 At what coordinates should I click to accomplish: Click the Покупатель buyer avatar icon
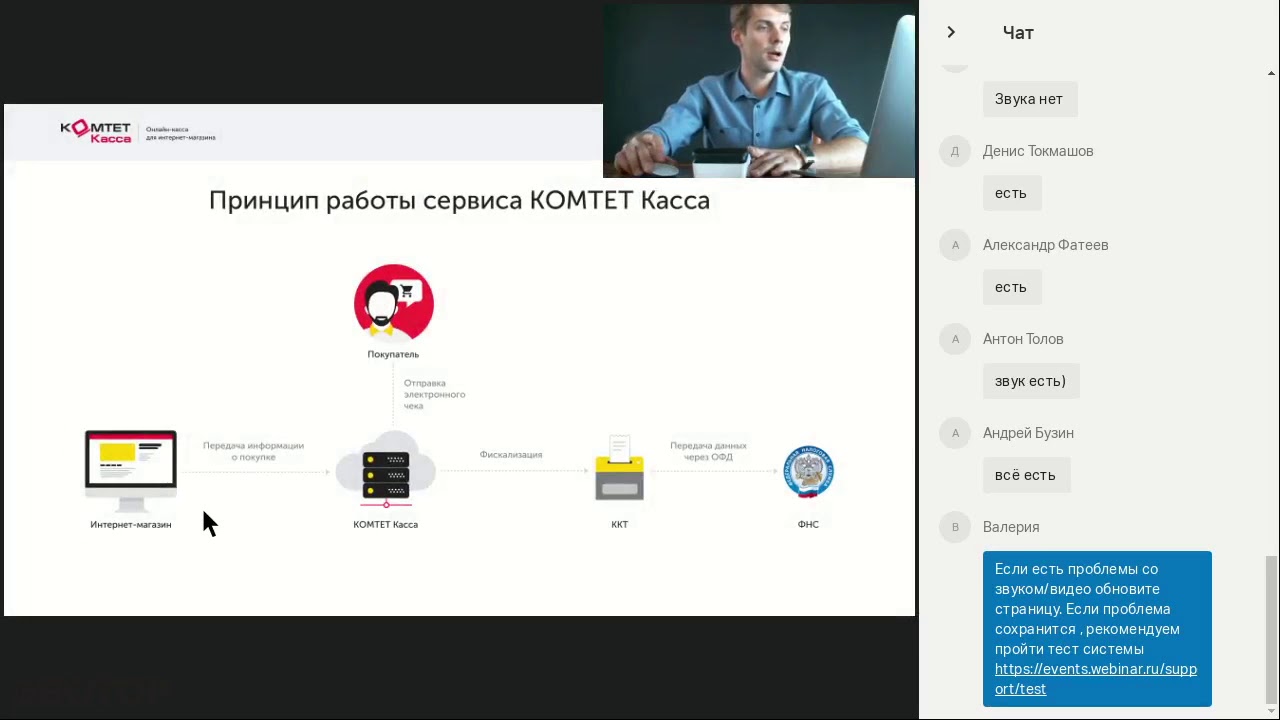pos(393,302)
